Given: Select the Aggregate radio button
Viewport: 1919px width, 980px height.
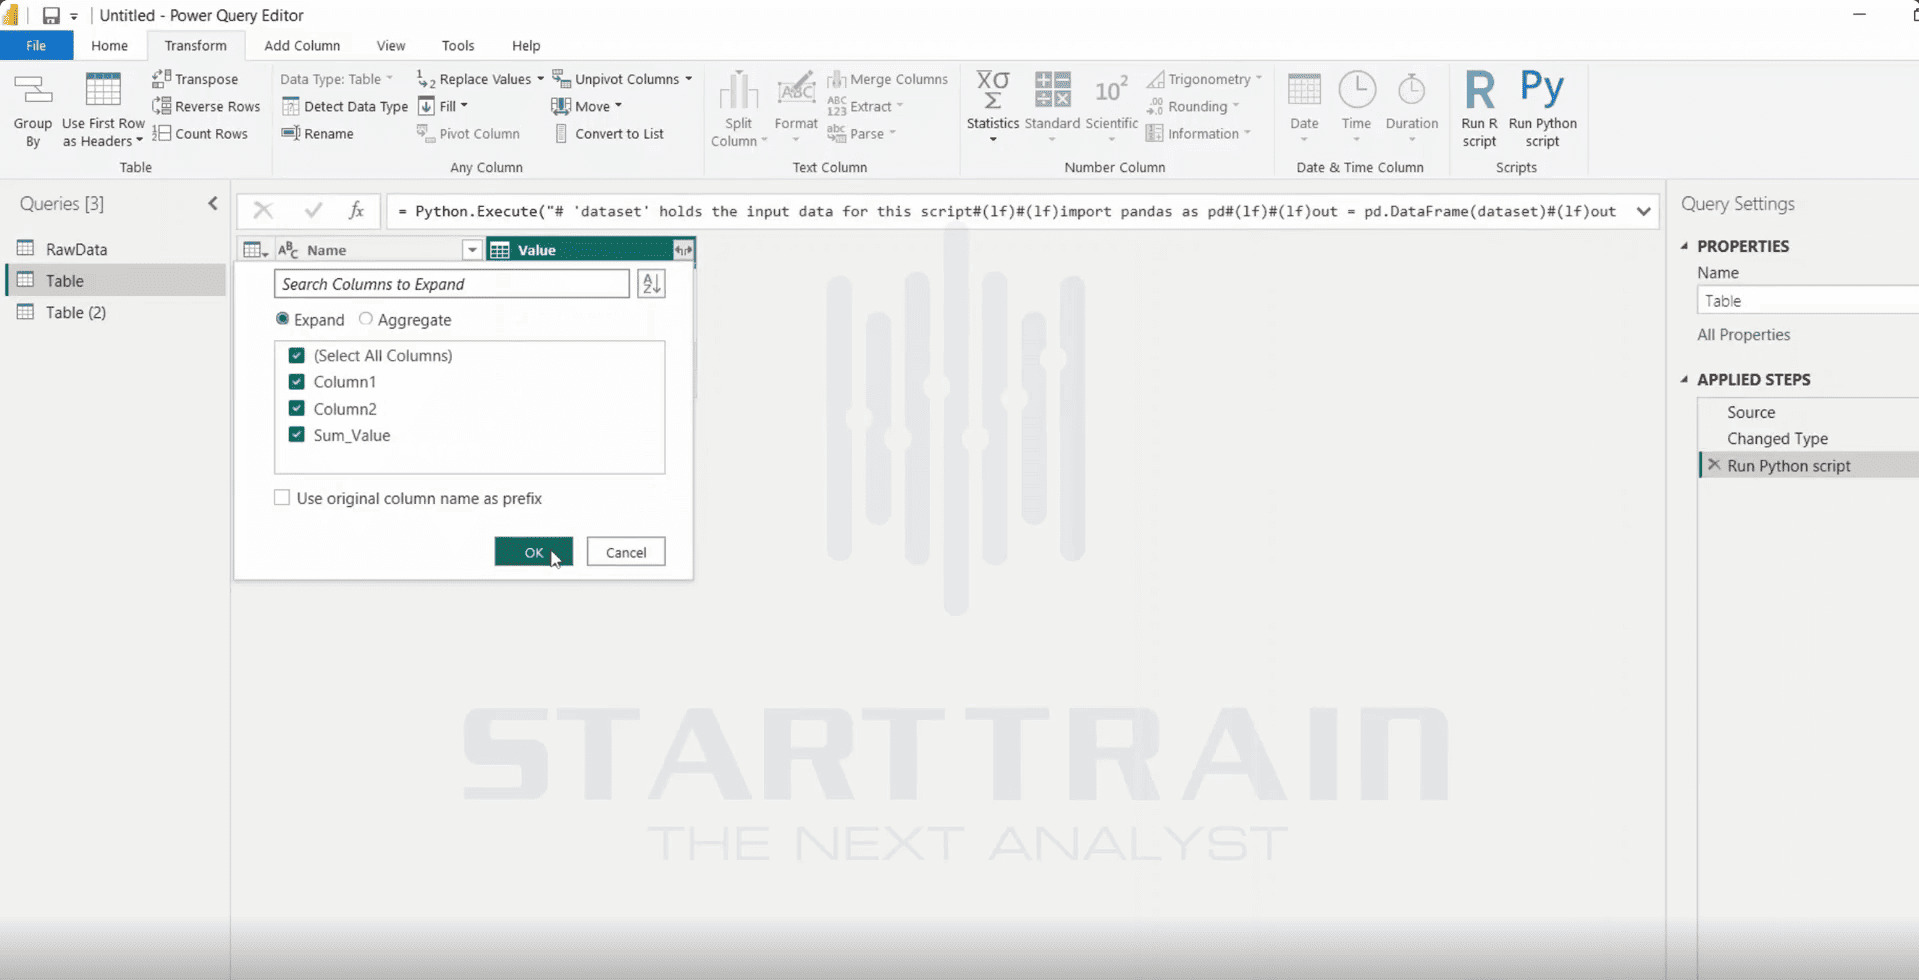Looking at the screenshot, I should [366, 319].
